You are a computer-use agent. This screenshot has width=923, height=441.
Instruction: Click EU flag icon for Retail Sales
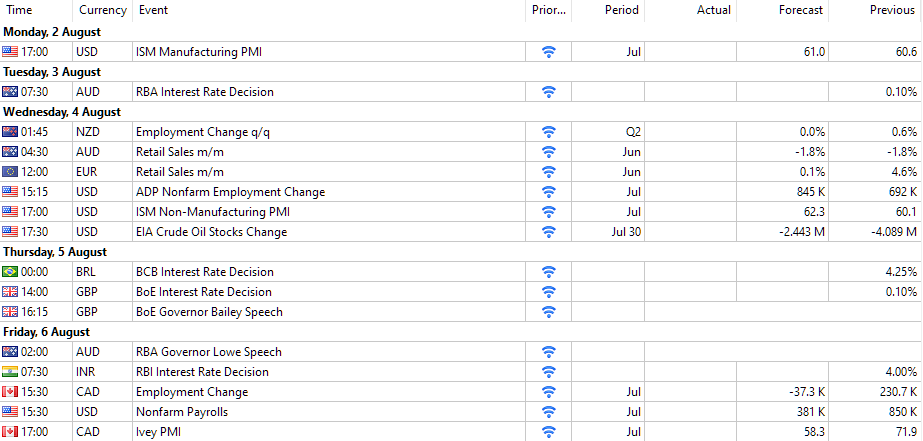coord(10,172)
